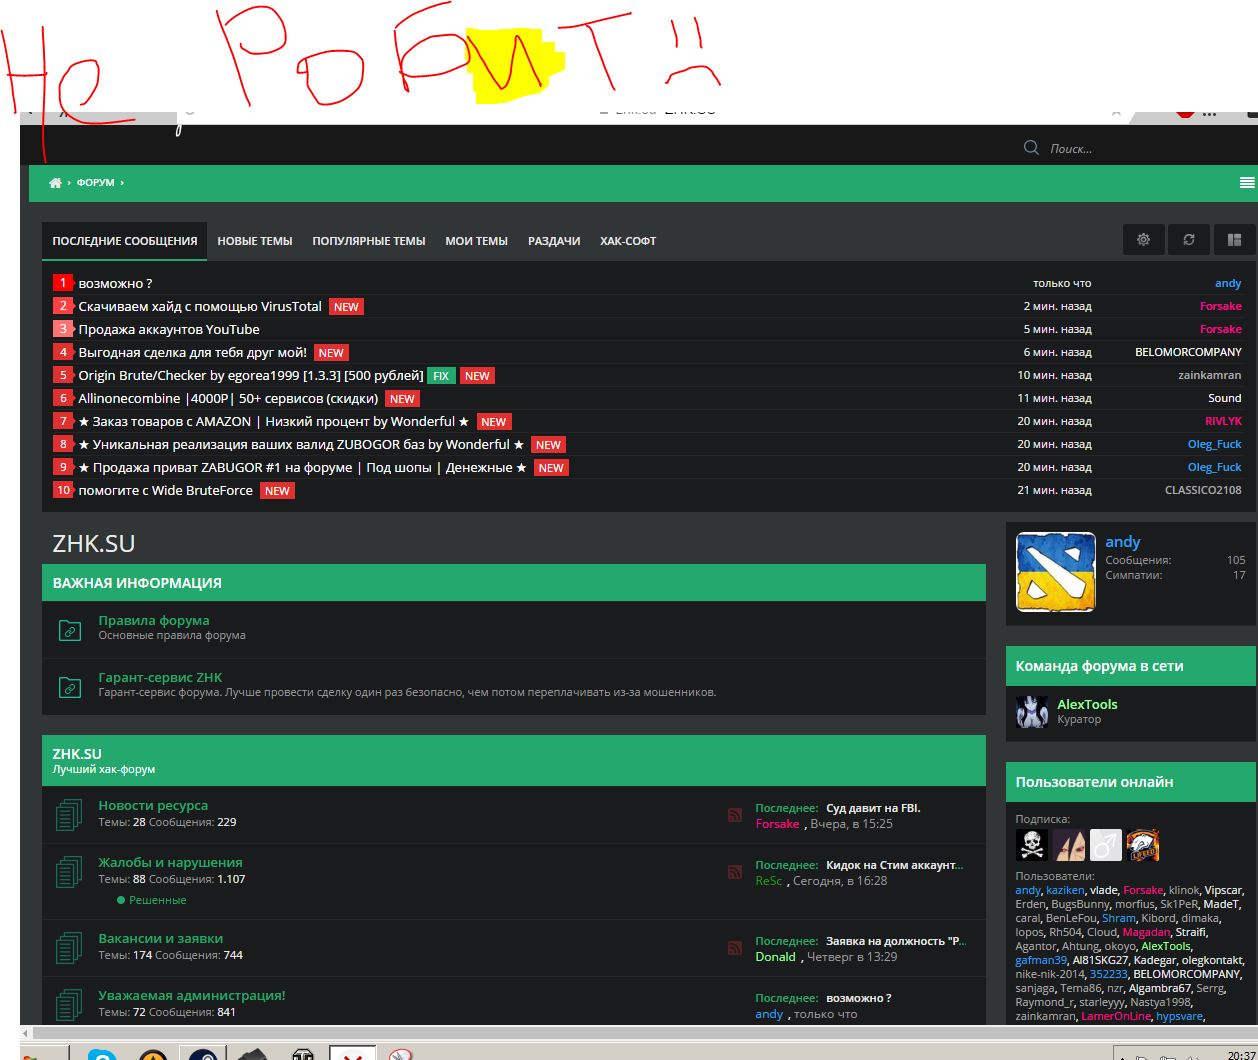Open AlexTools name in Команда форума
Image resolution: width=1258 pixels, height=1060 pixels.
[1087, 704]
